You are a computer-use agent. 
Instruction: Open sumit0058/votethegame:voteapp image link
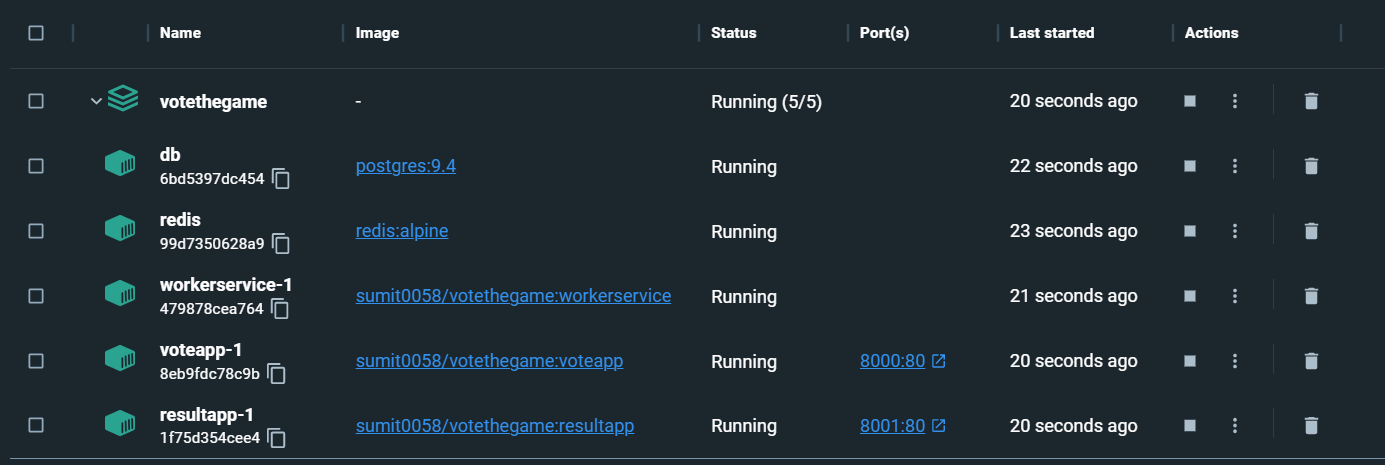(489, 361)
